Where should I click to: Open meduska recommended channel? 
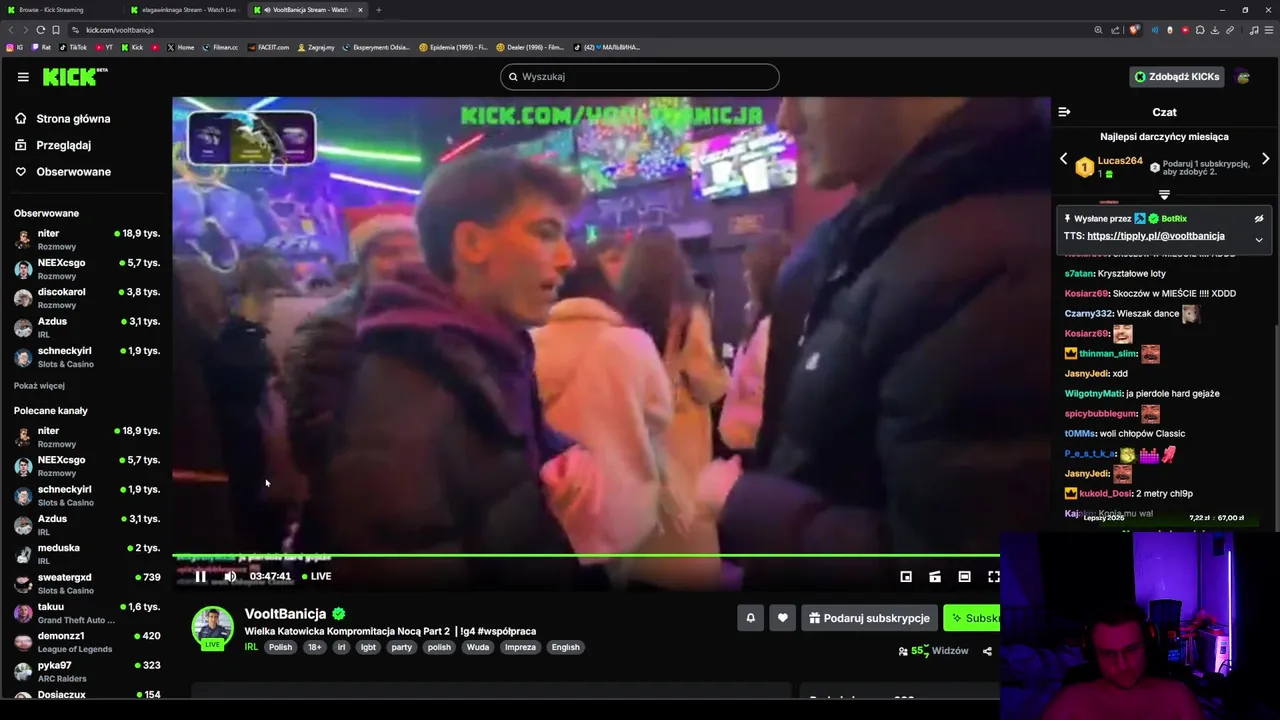(x=86, y=554)
